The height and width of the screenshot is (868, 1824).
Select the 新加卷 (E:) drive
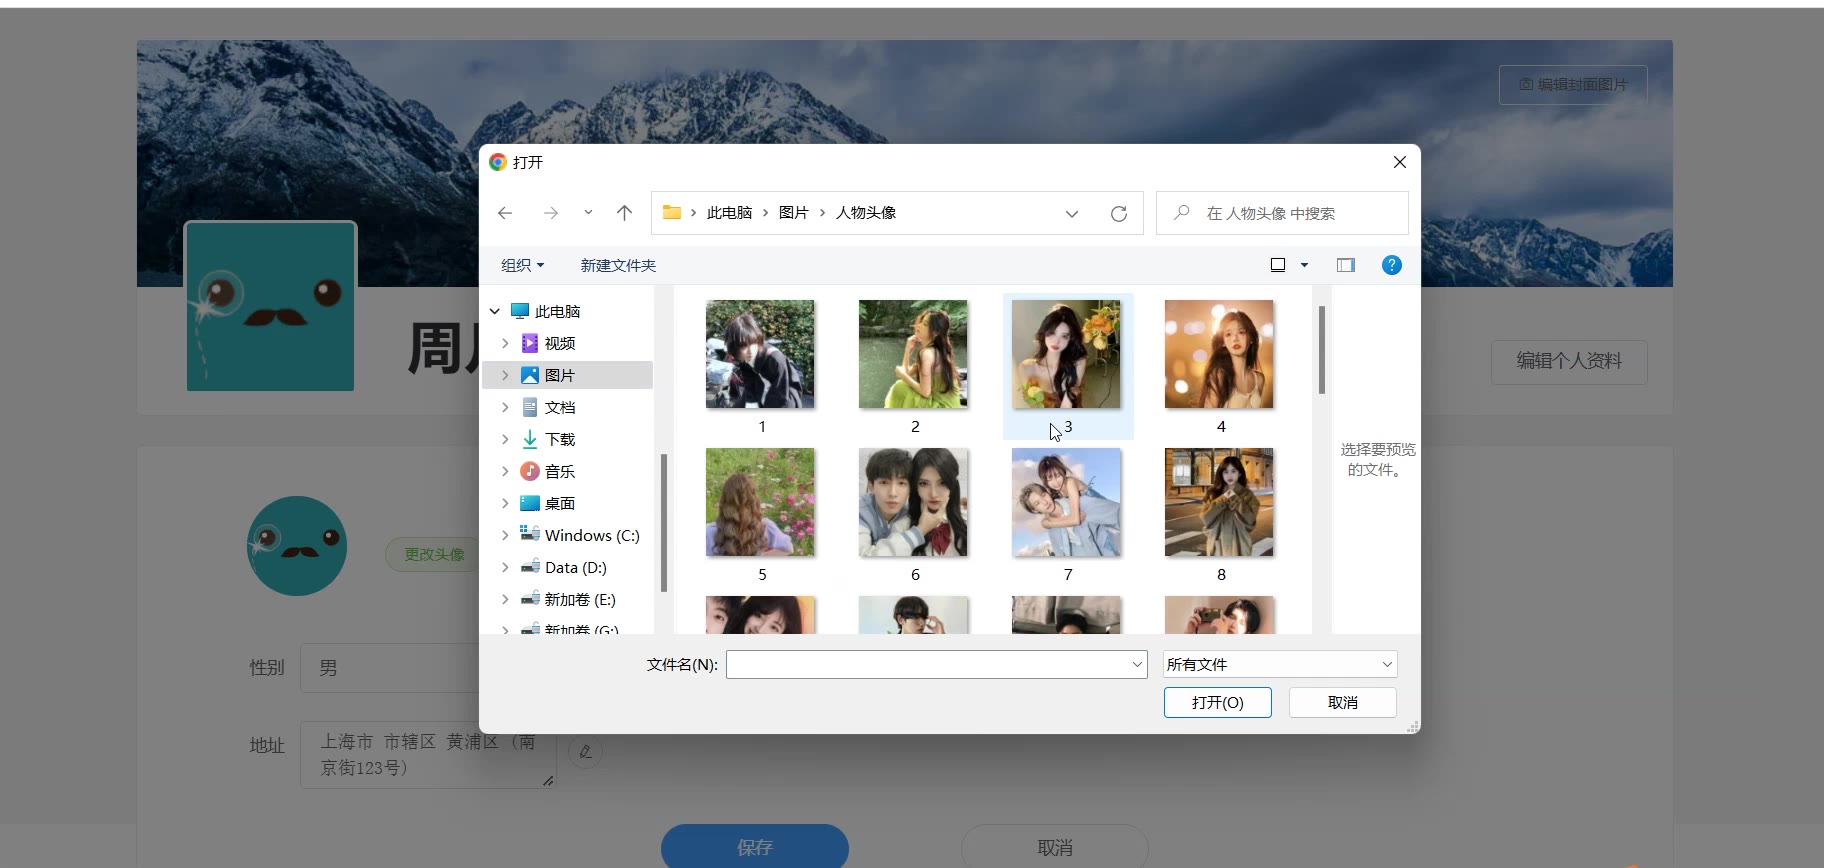(x=580, y=600)
